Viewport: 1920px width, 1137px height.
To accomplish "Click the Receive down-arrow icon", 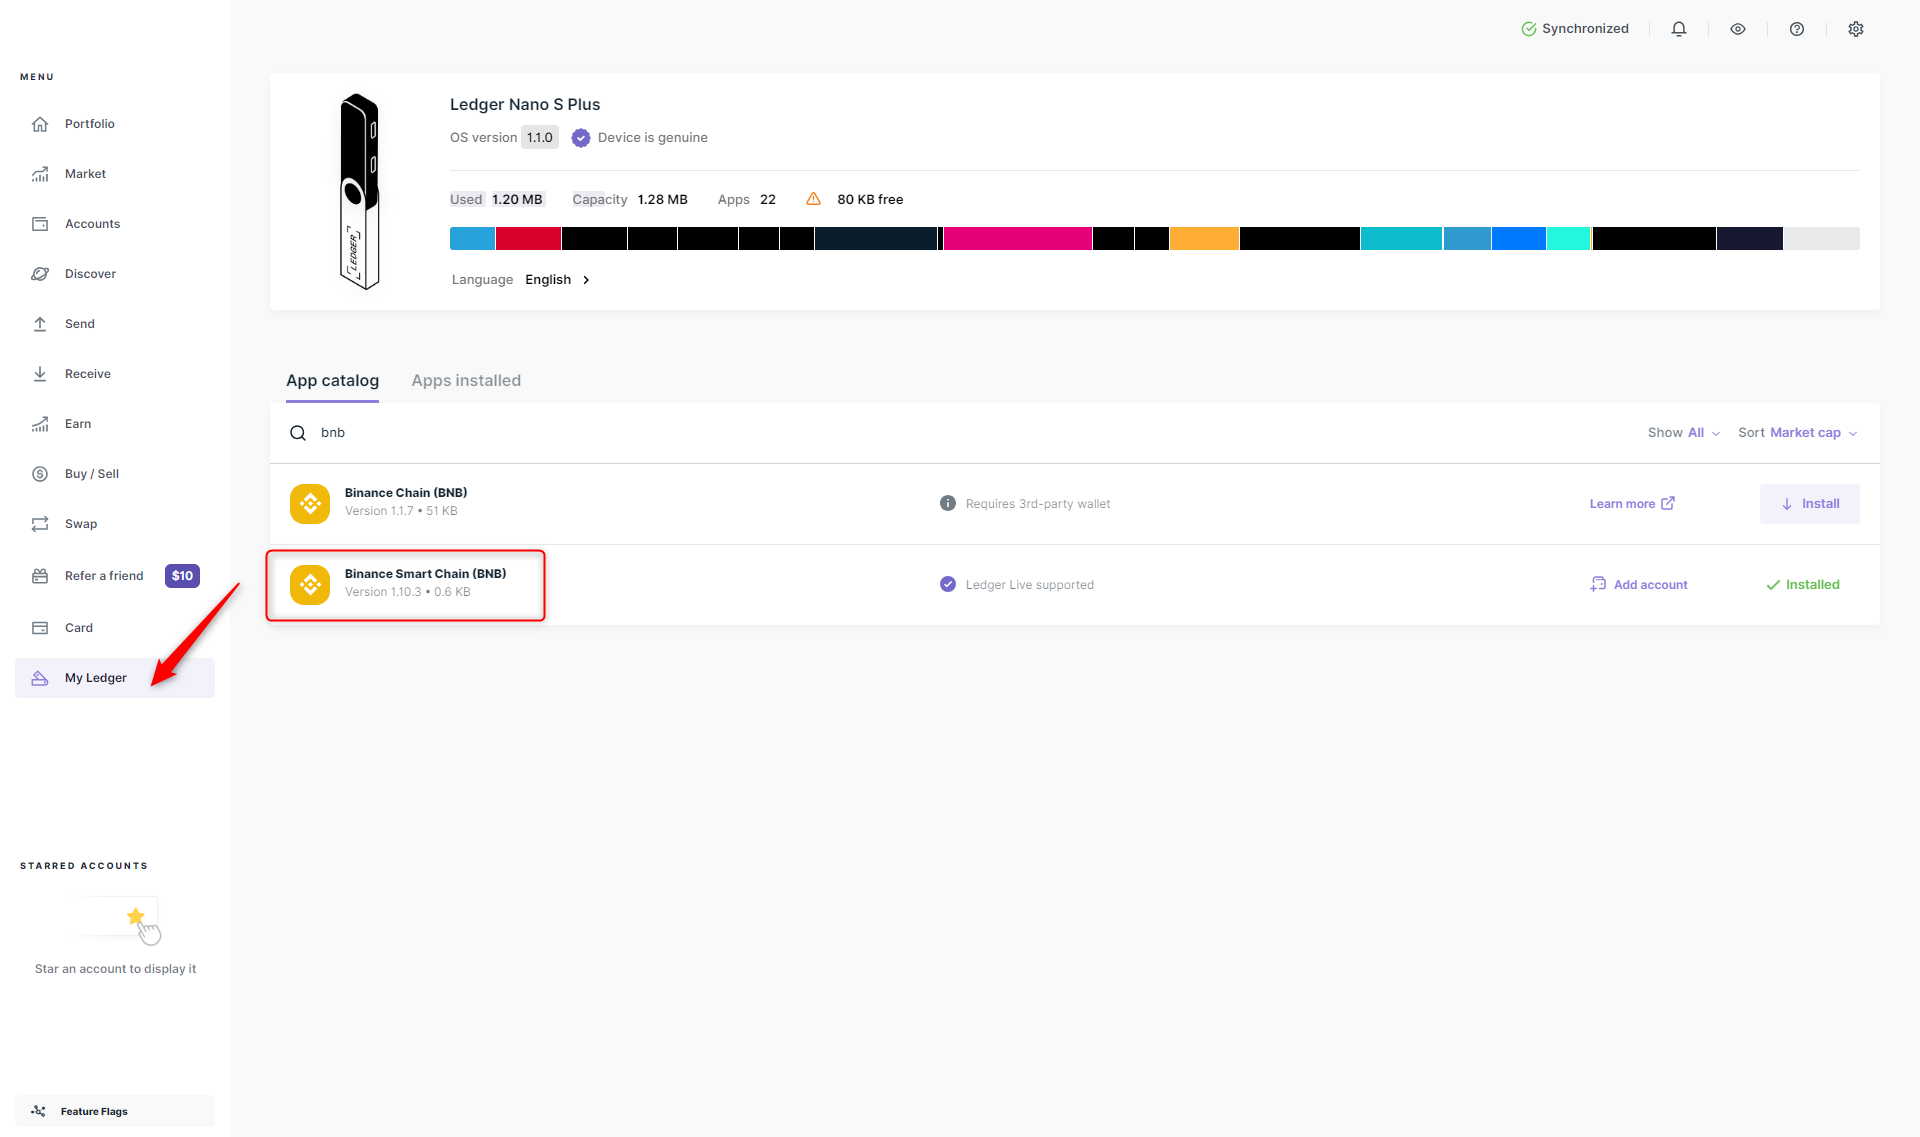I will click(40, 374).
